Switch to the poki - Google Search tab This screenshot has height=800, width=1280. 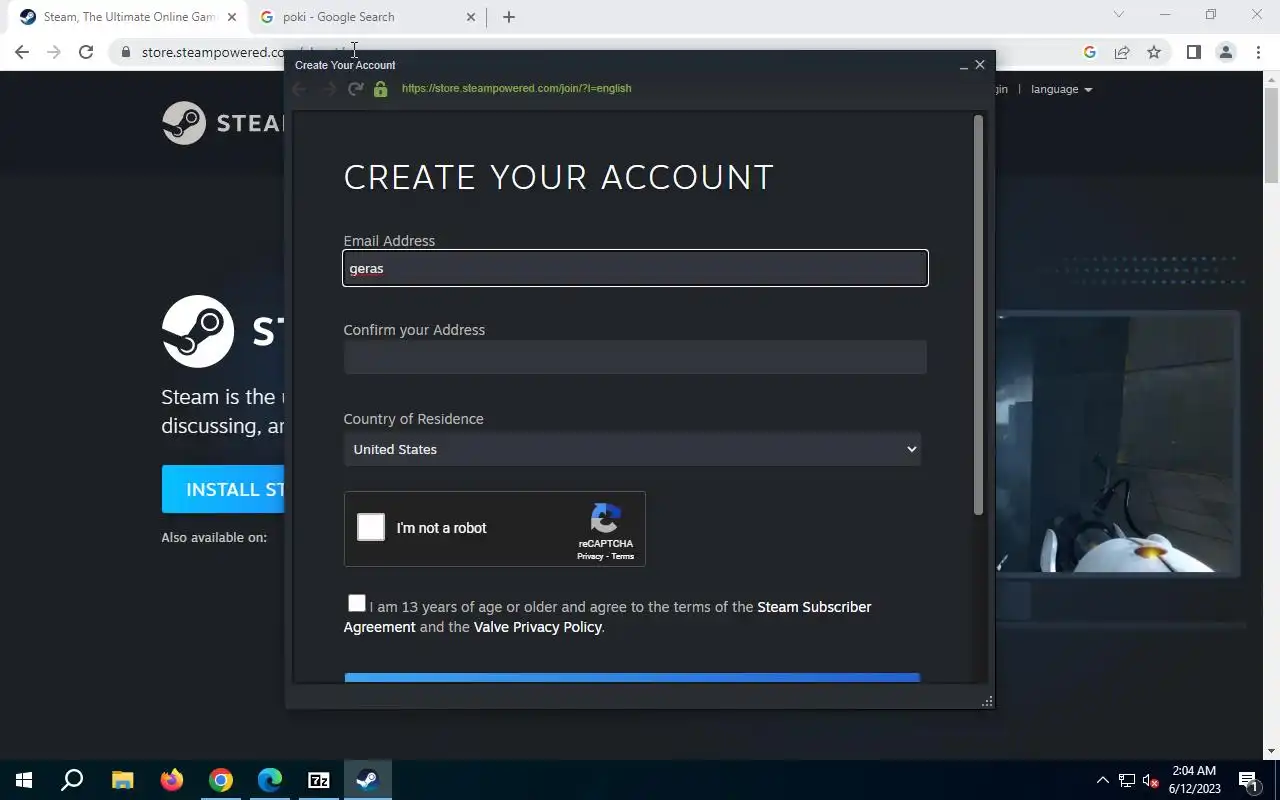(365, 17)
